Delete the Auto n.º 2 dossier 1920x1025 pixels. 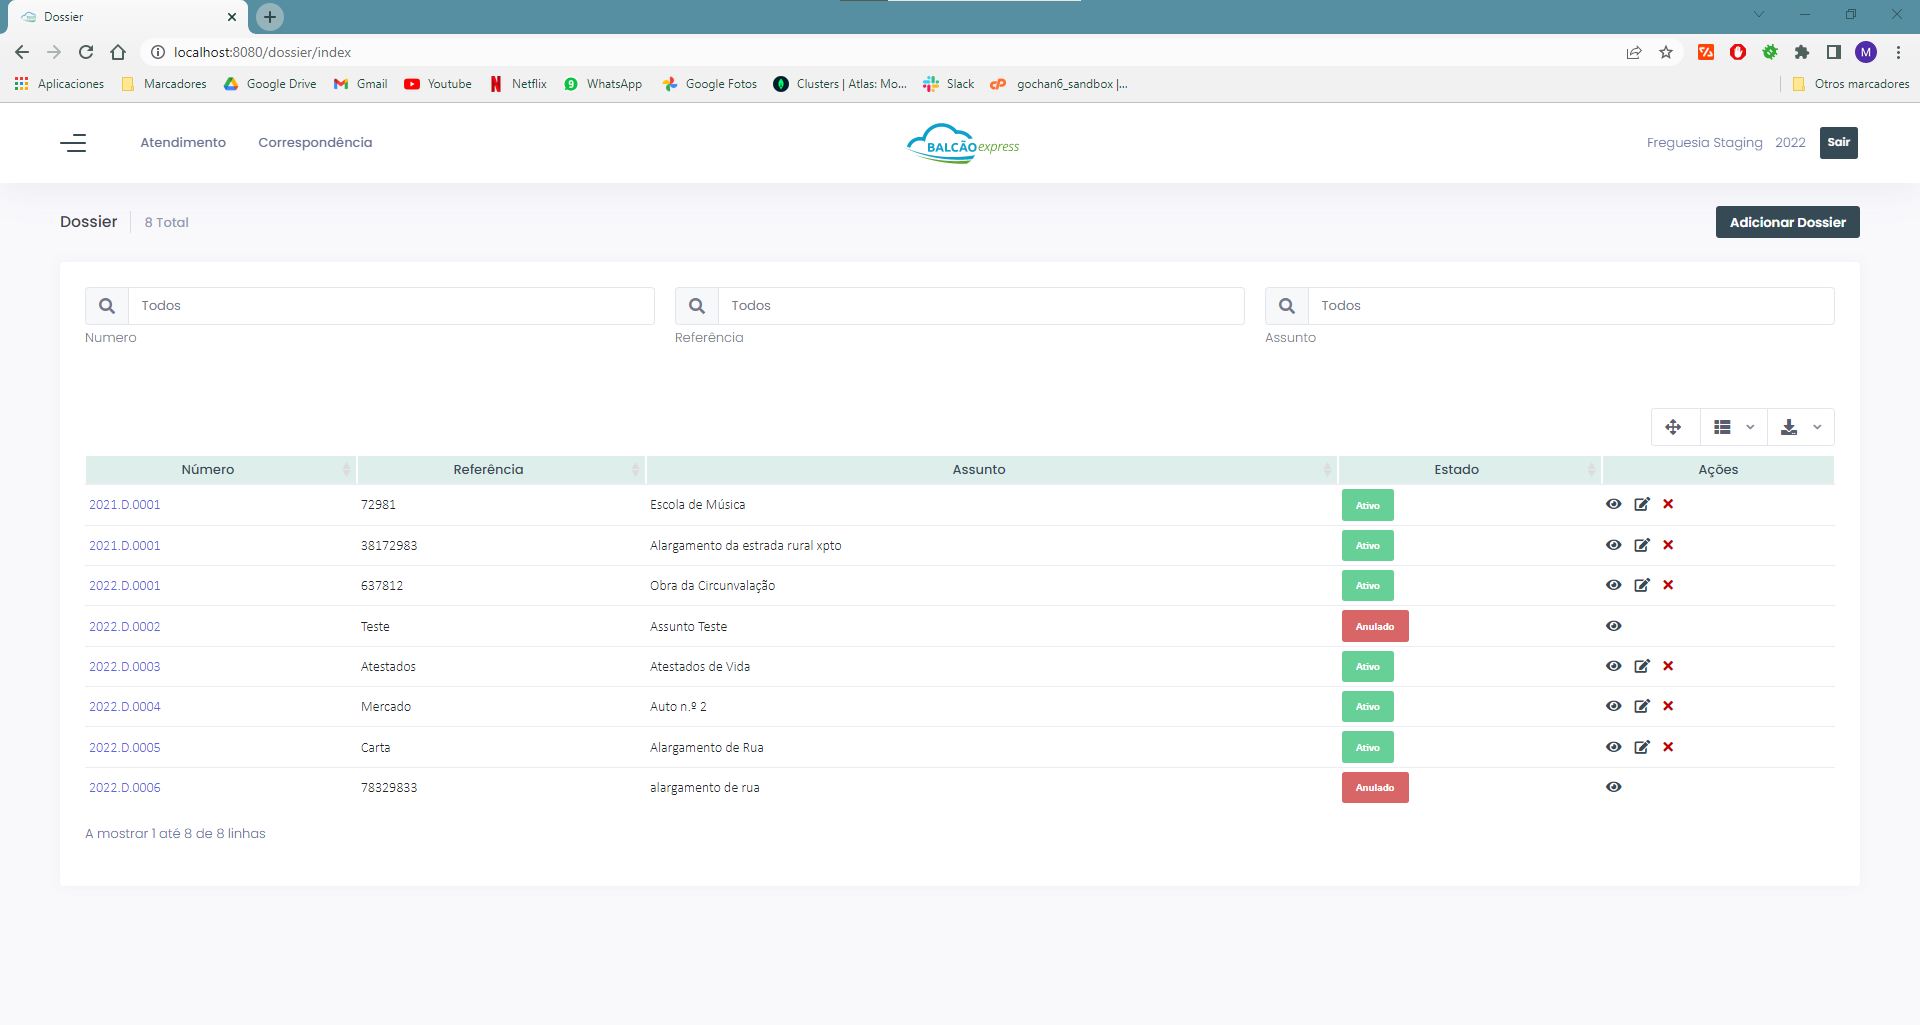tap(1668, 706)
